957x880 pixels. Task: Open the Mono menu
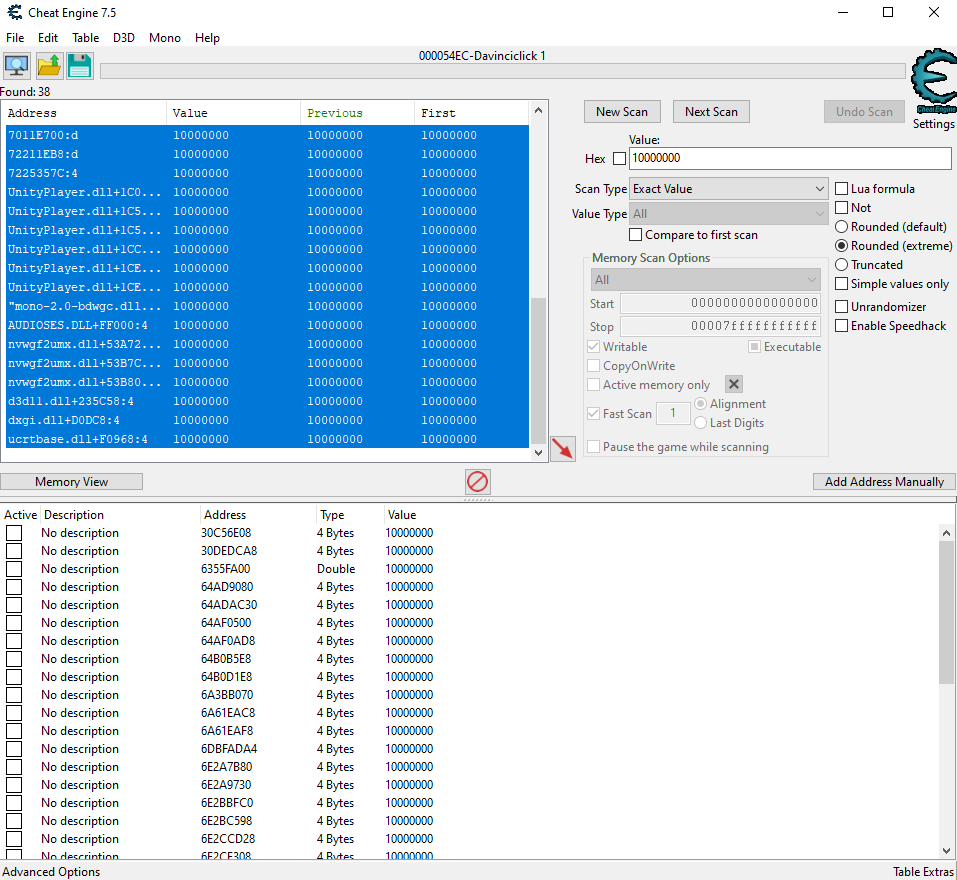coord(164,38)
